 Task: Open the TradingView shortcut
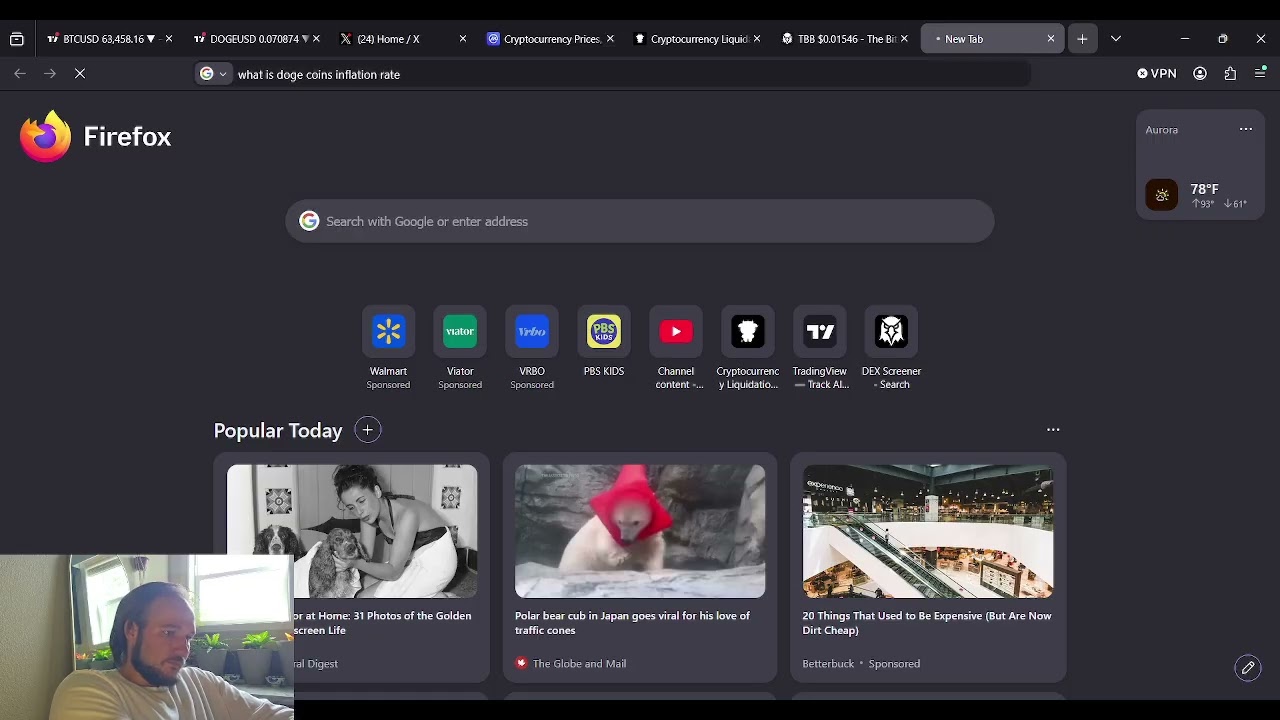(x=820, y=348)
